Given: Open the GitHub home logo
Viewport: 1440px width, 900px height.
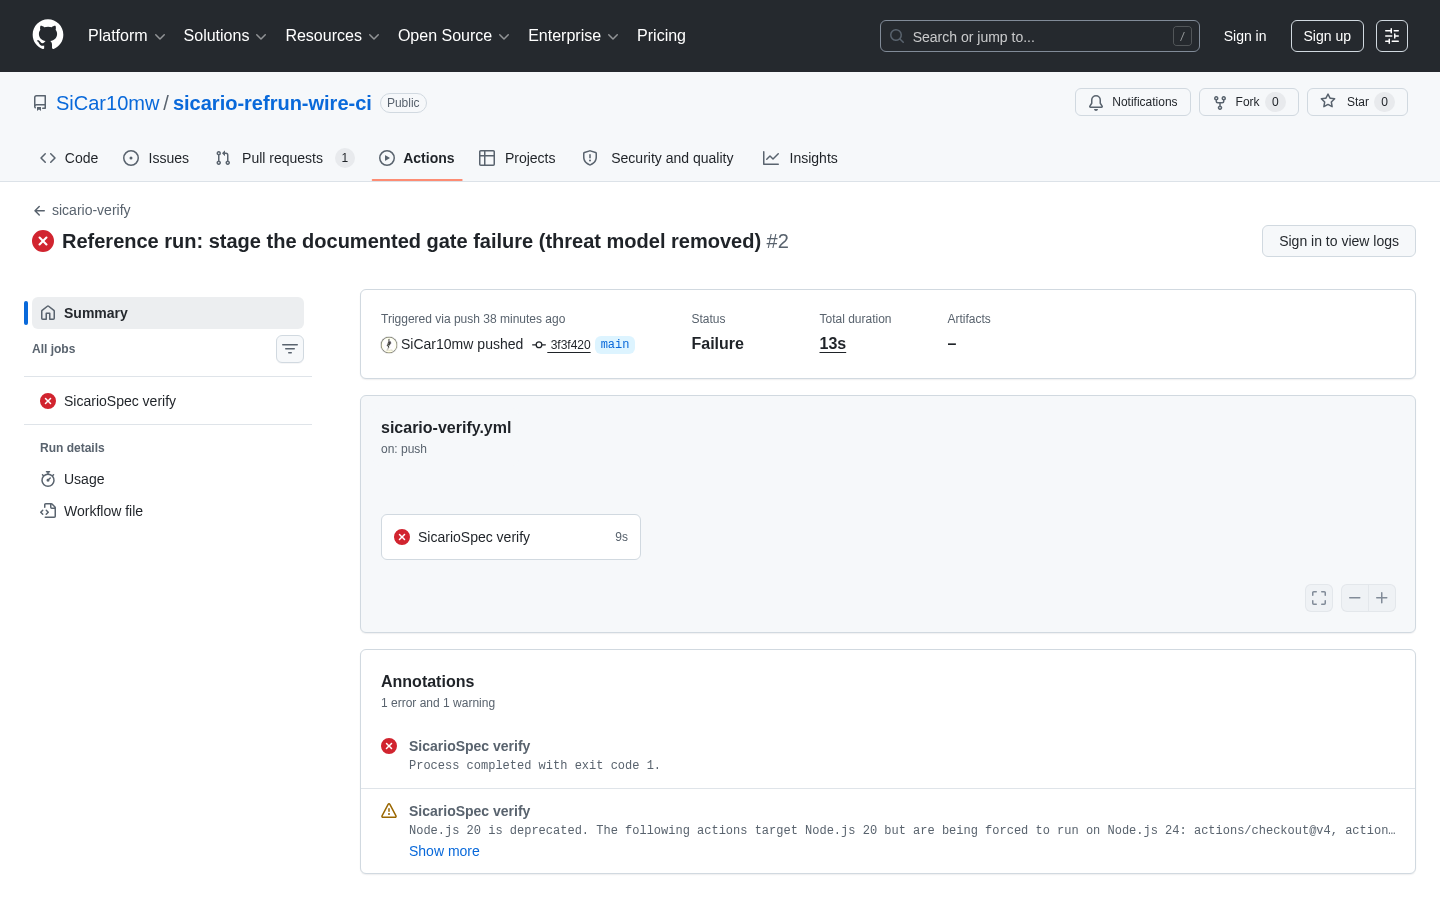Looking at the screenshot, I should click(x=48, y=35).
